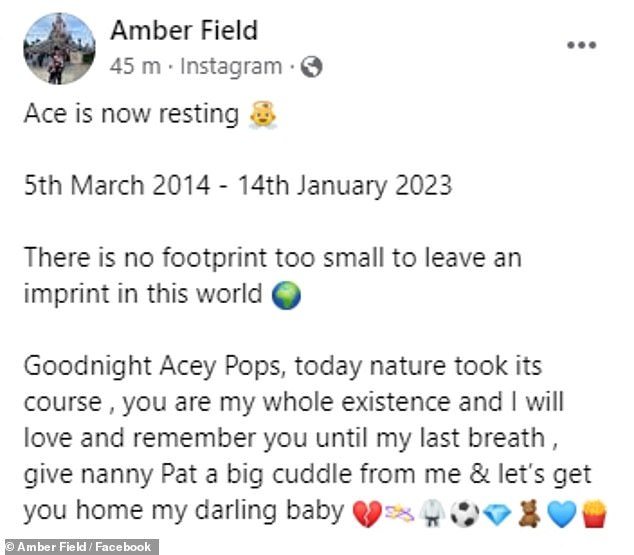This screenshot has width=634, height=555.
Task: Click the broken heart emoji
Action: click(367, 513)
